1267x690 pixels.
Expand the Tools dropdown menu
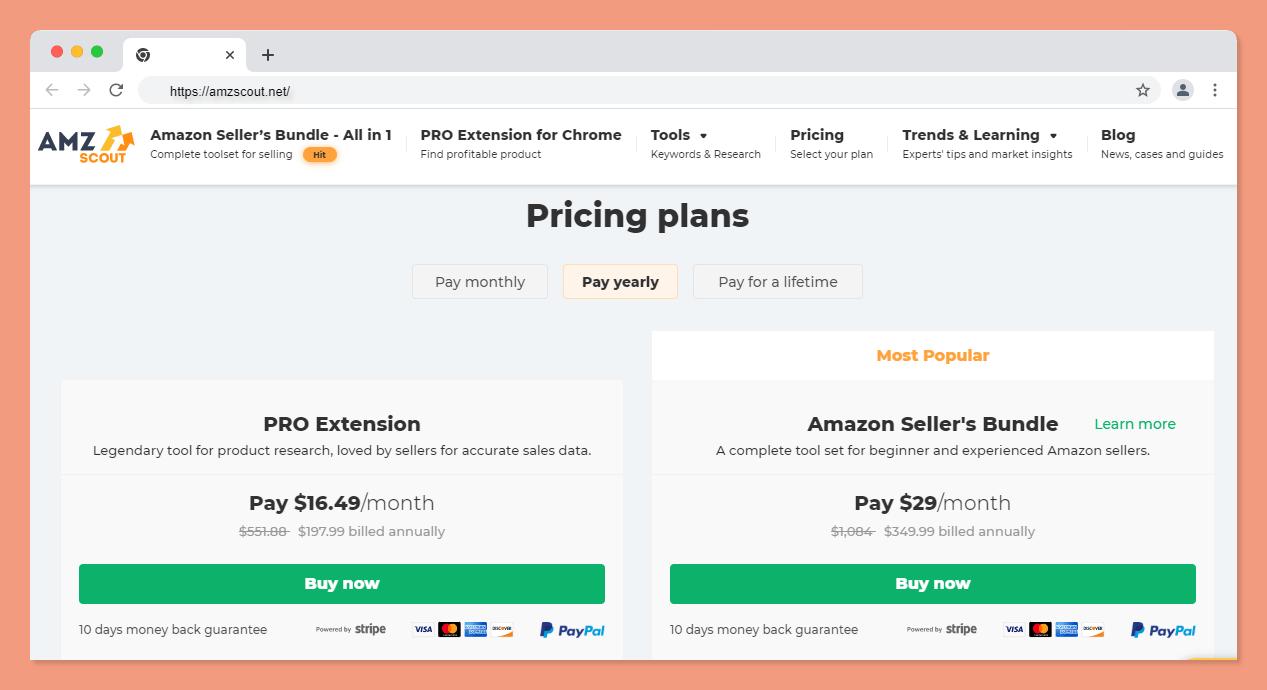click(x=679, y=135)
